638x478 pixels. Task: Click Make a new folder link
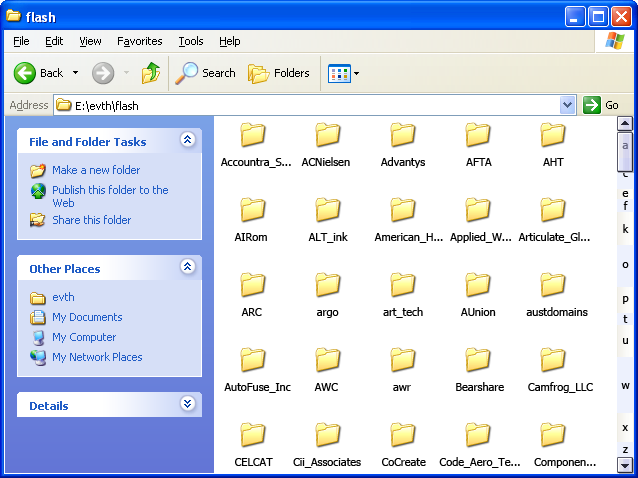click(96, 170)
